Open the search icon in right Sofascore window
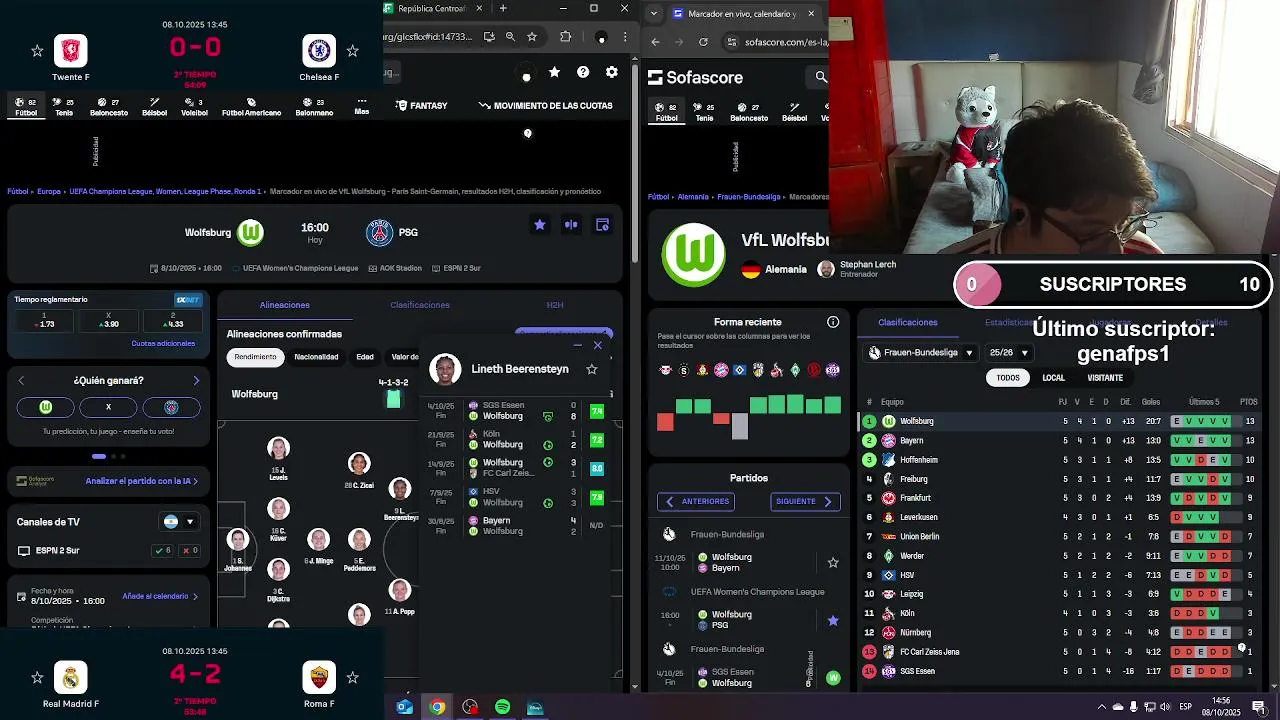This screenshot has height=720, width=1280. pyautogui.click(x=821, y=77)
